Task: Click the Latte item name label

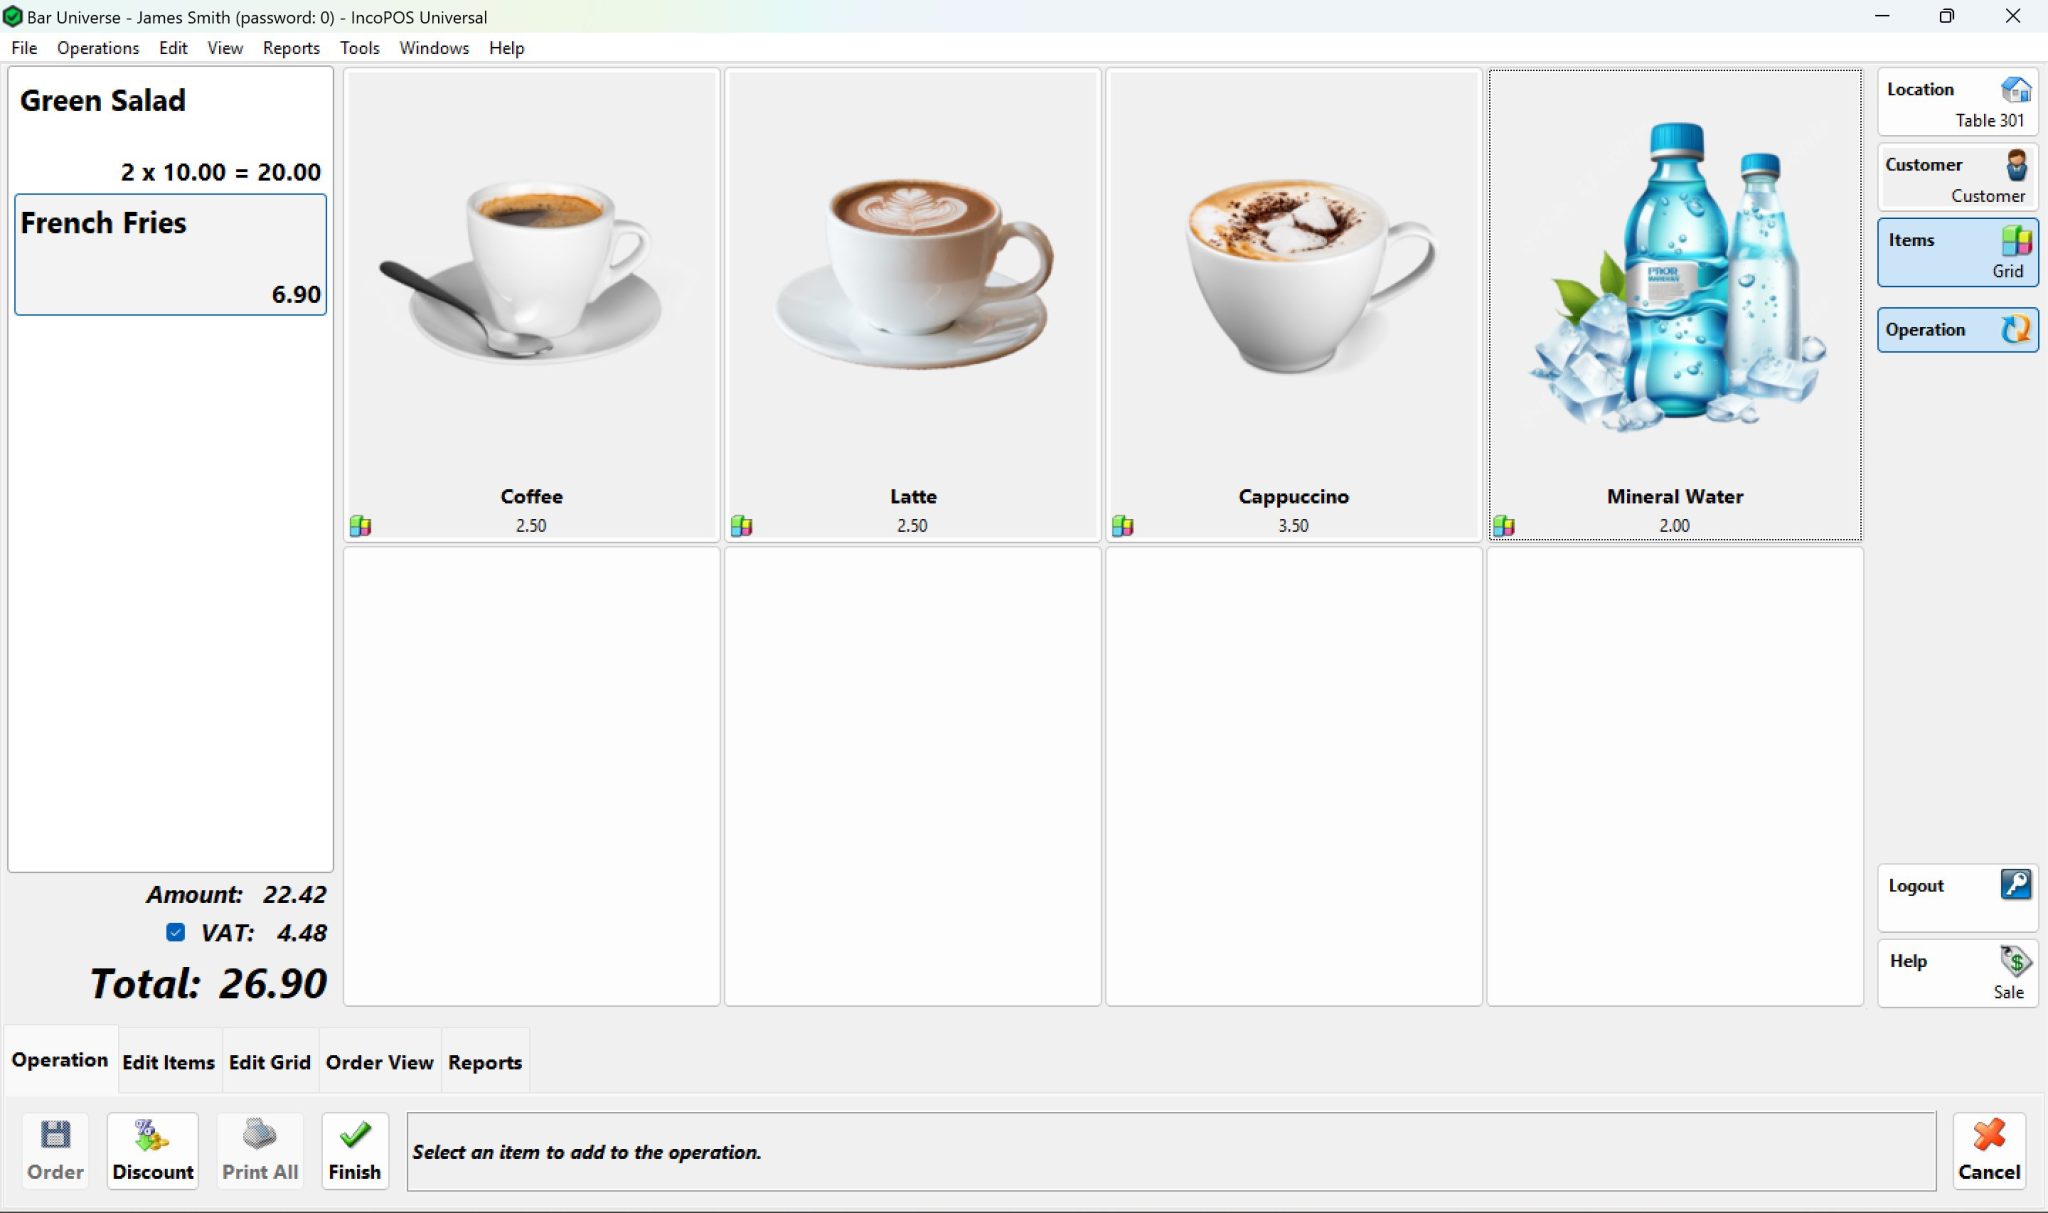Action: coord(913,496)
